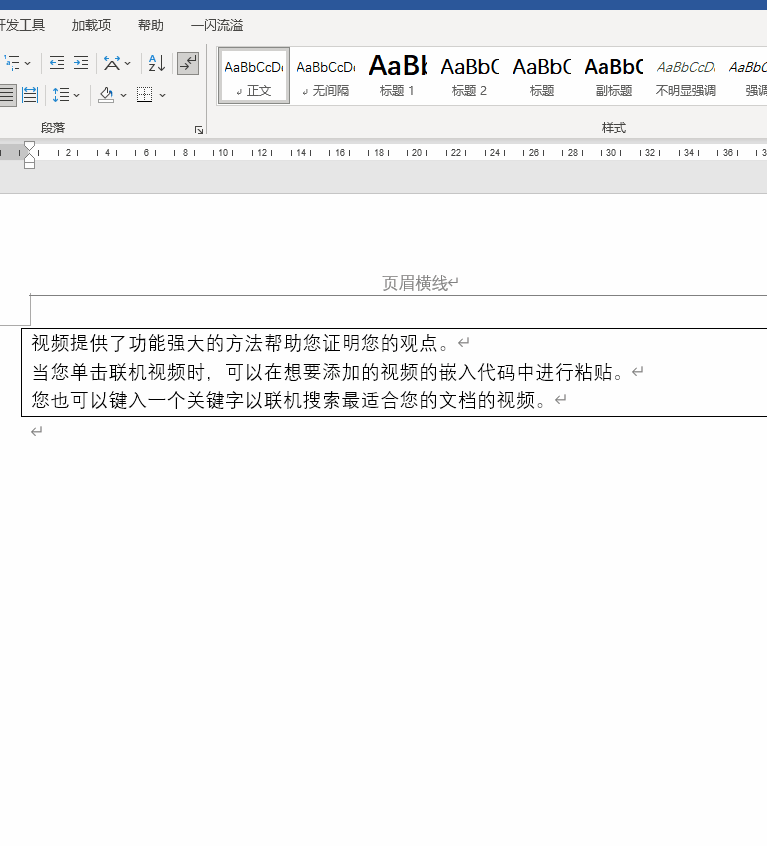
Task: Apply the 标题 1 style
Action: coord(398,76)
